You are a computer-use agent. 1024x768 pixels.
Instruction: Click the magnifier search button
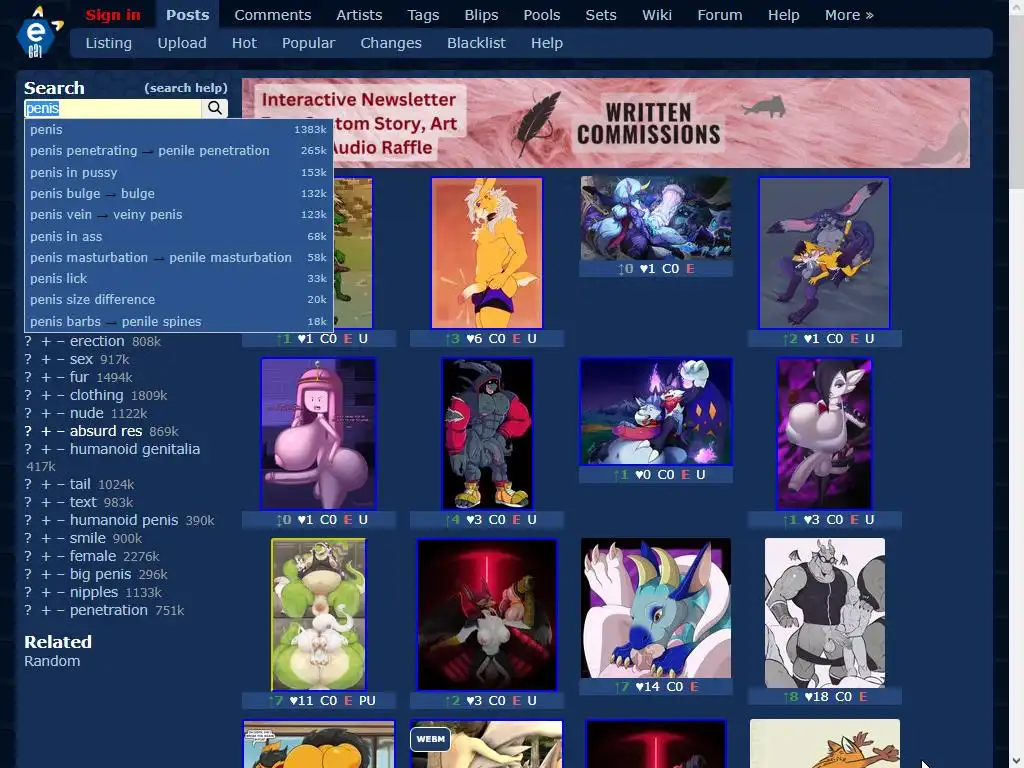click(215, 108)
